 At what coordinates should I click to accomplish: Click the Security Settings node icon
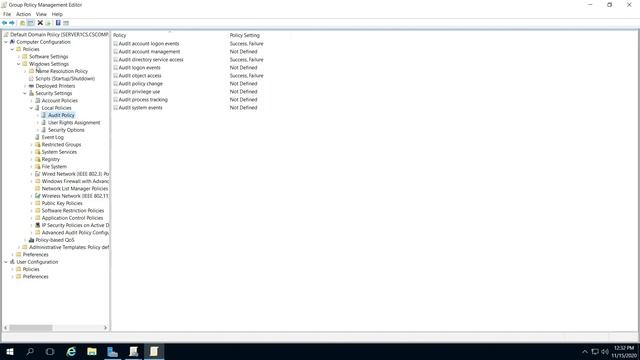31,93
